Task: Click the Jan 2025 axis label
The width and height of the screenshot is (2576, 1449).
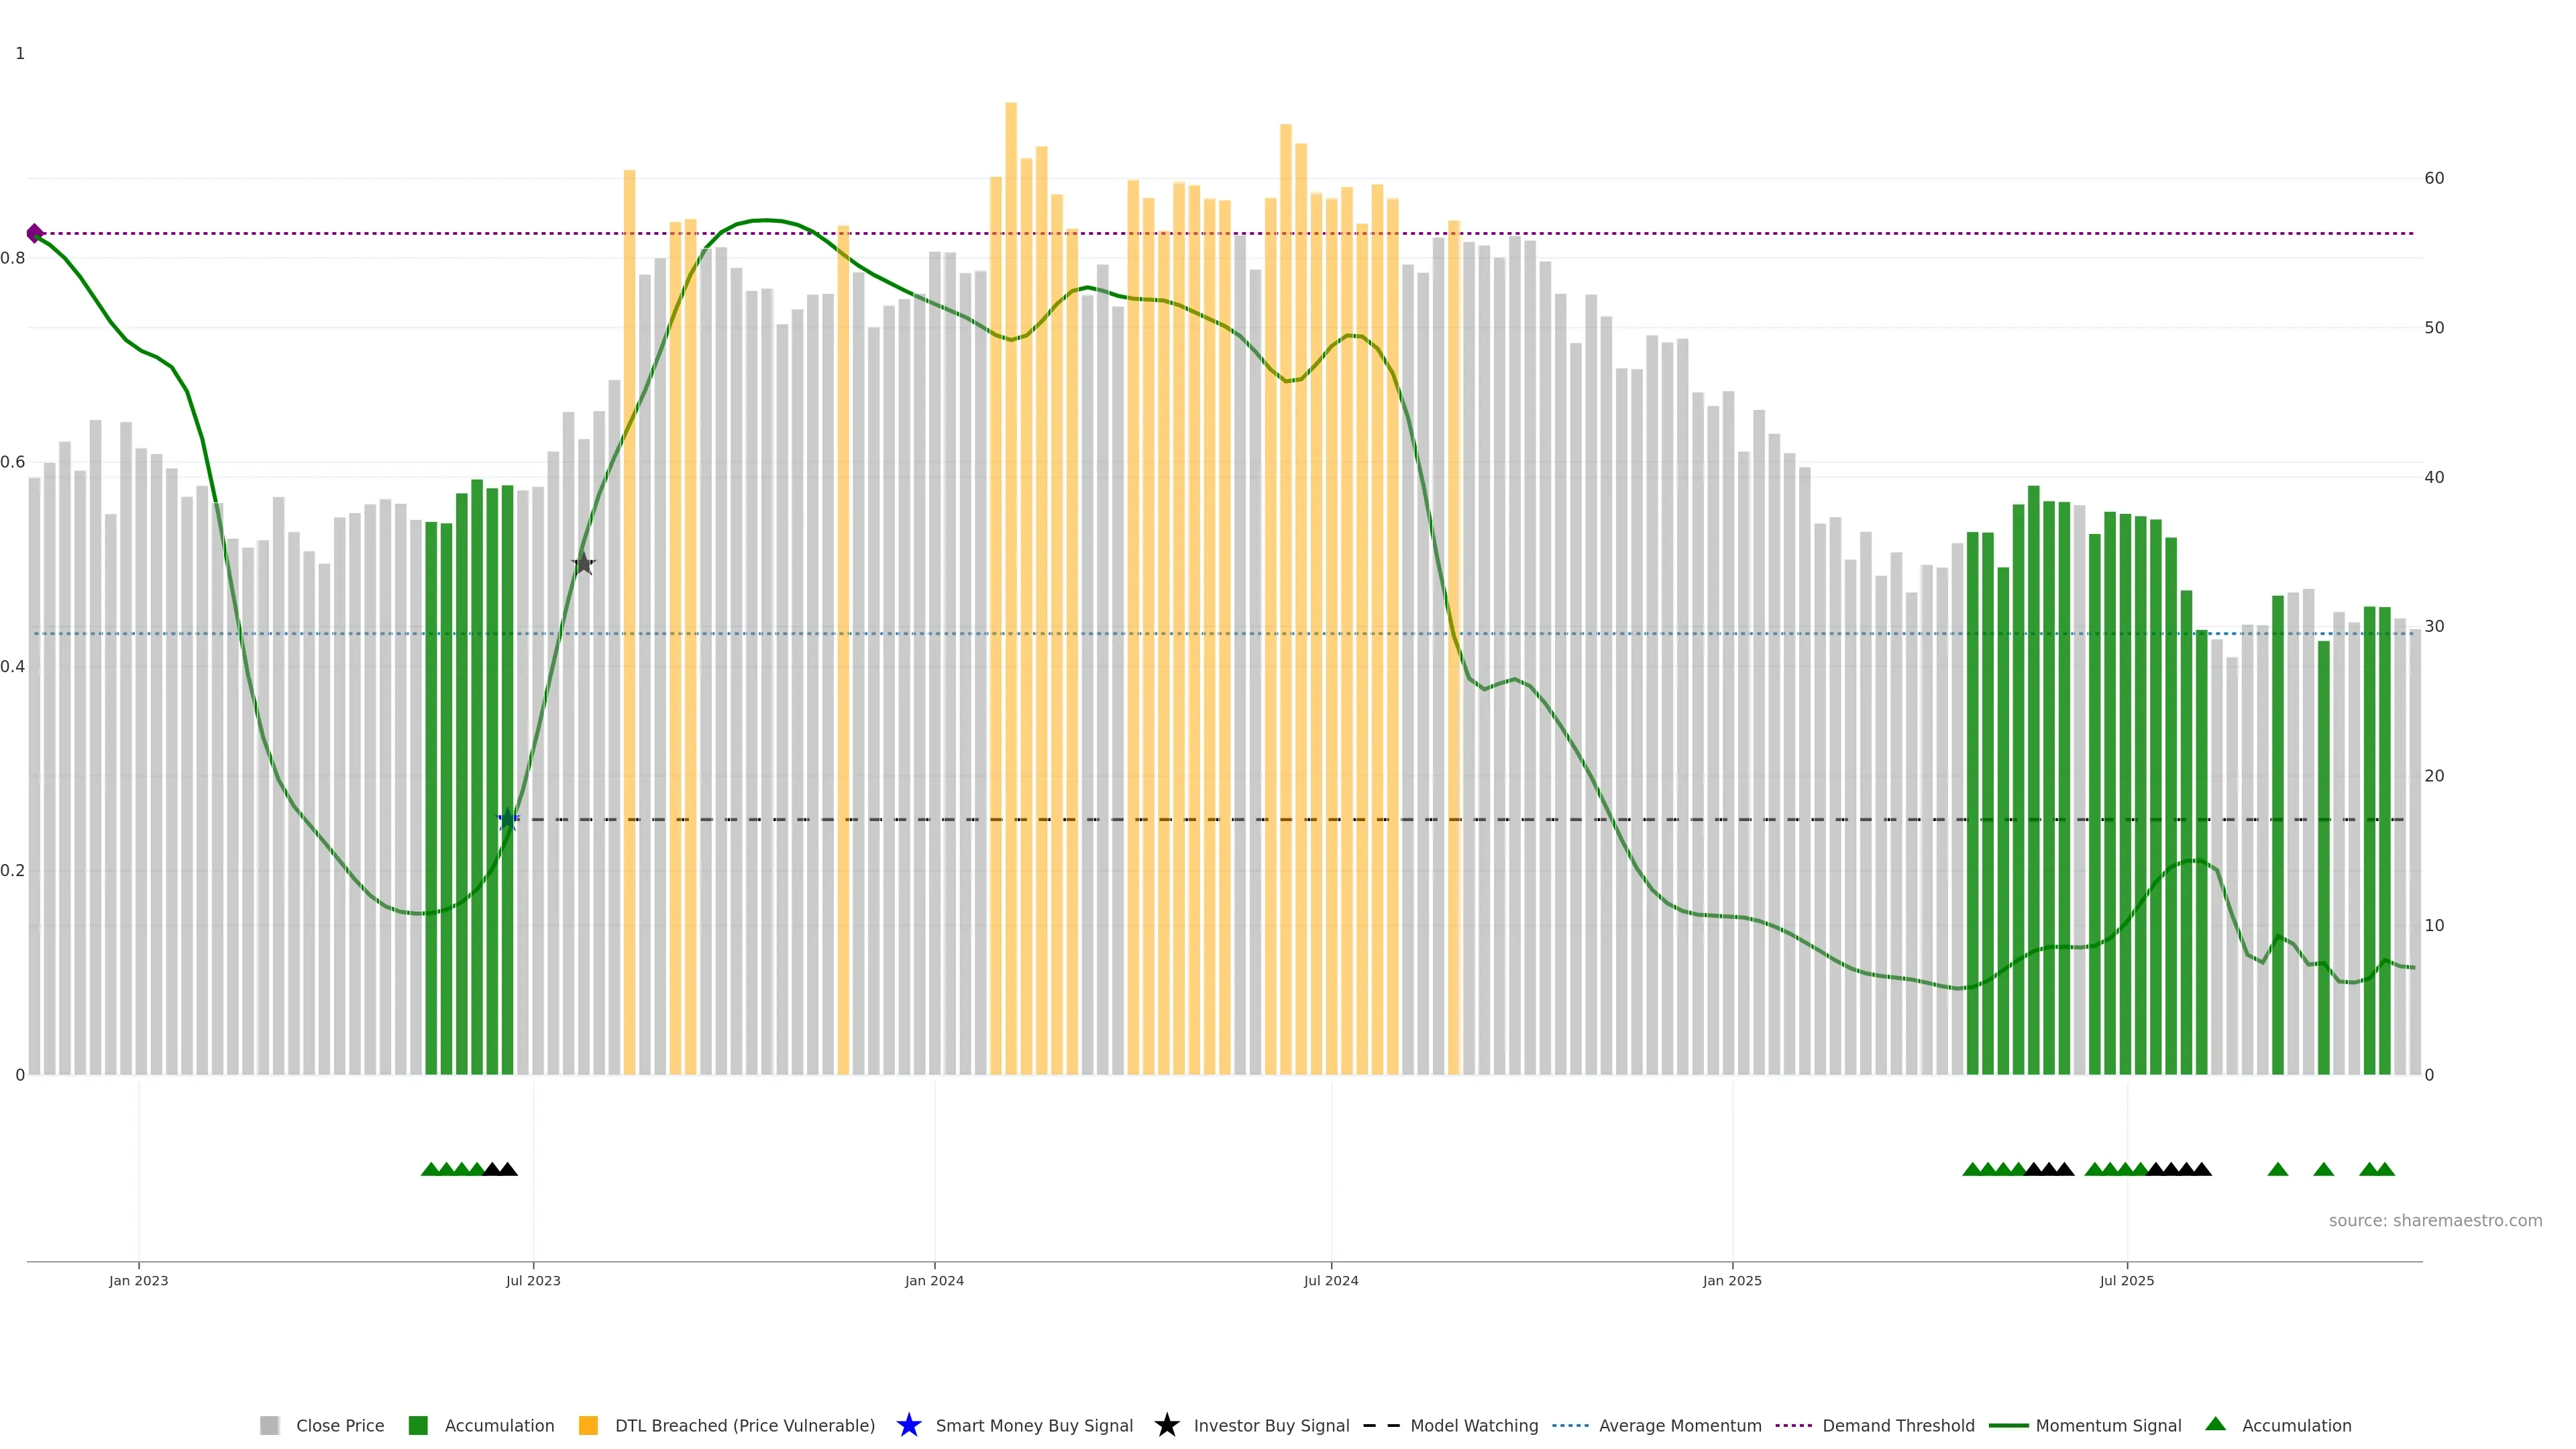Action: coord(1732,1280)
